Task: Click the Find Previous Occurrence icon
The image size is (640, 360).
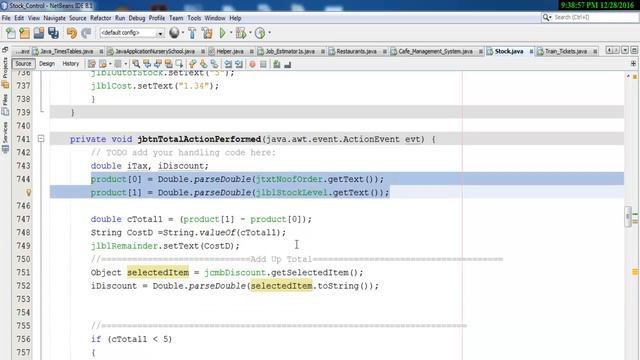Action: (x=147, y=64)
